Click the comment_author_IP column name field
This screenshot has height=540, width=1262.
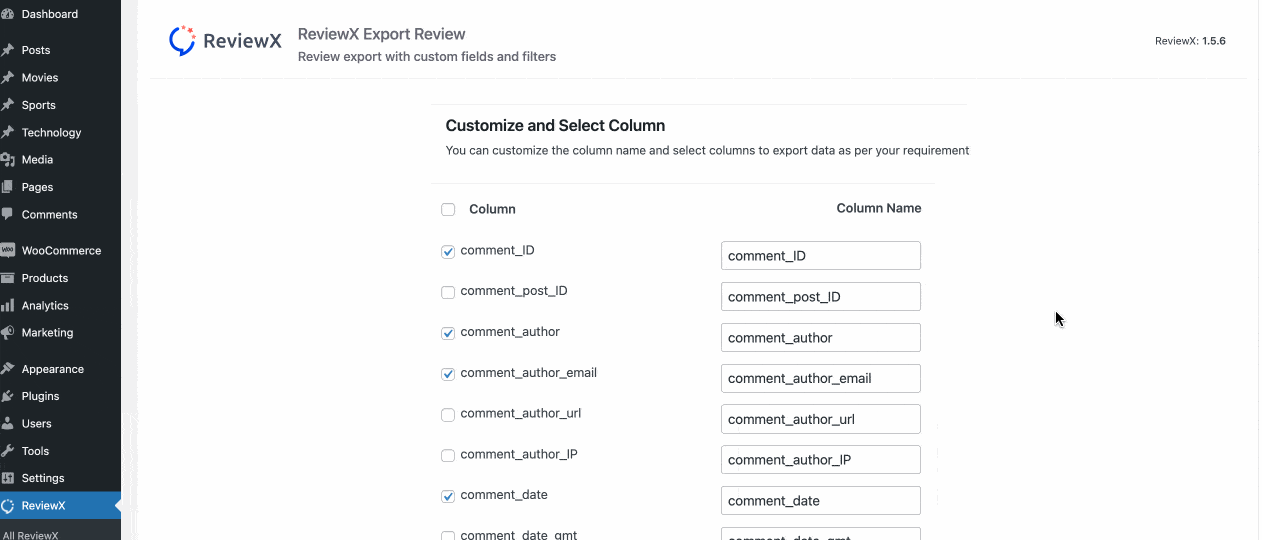[x=820, y=460]
